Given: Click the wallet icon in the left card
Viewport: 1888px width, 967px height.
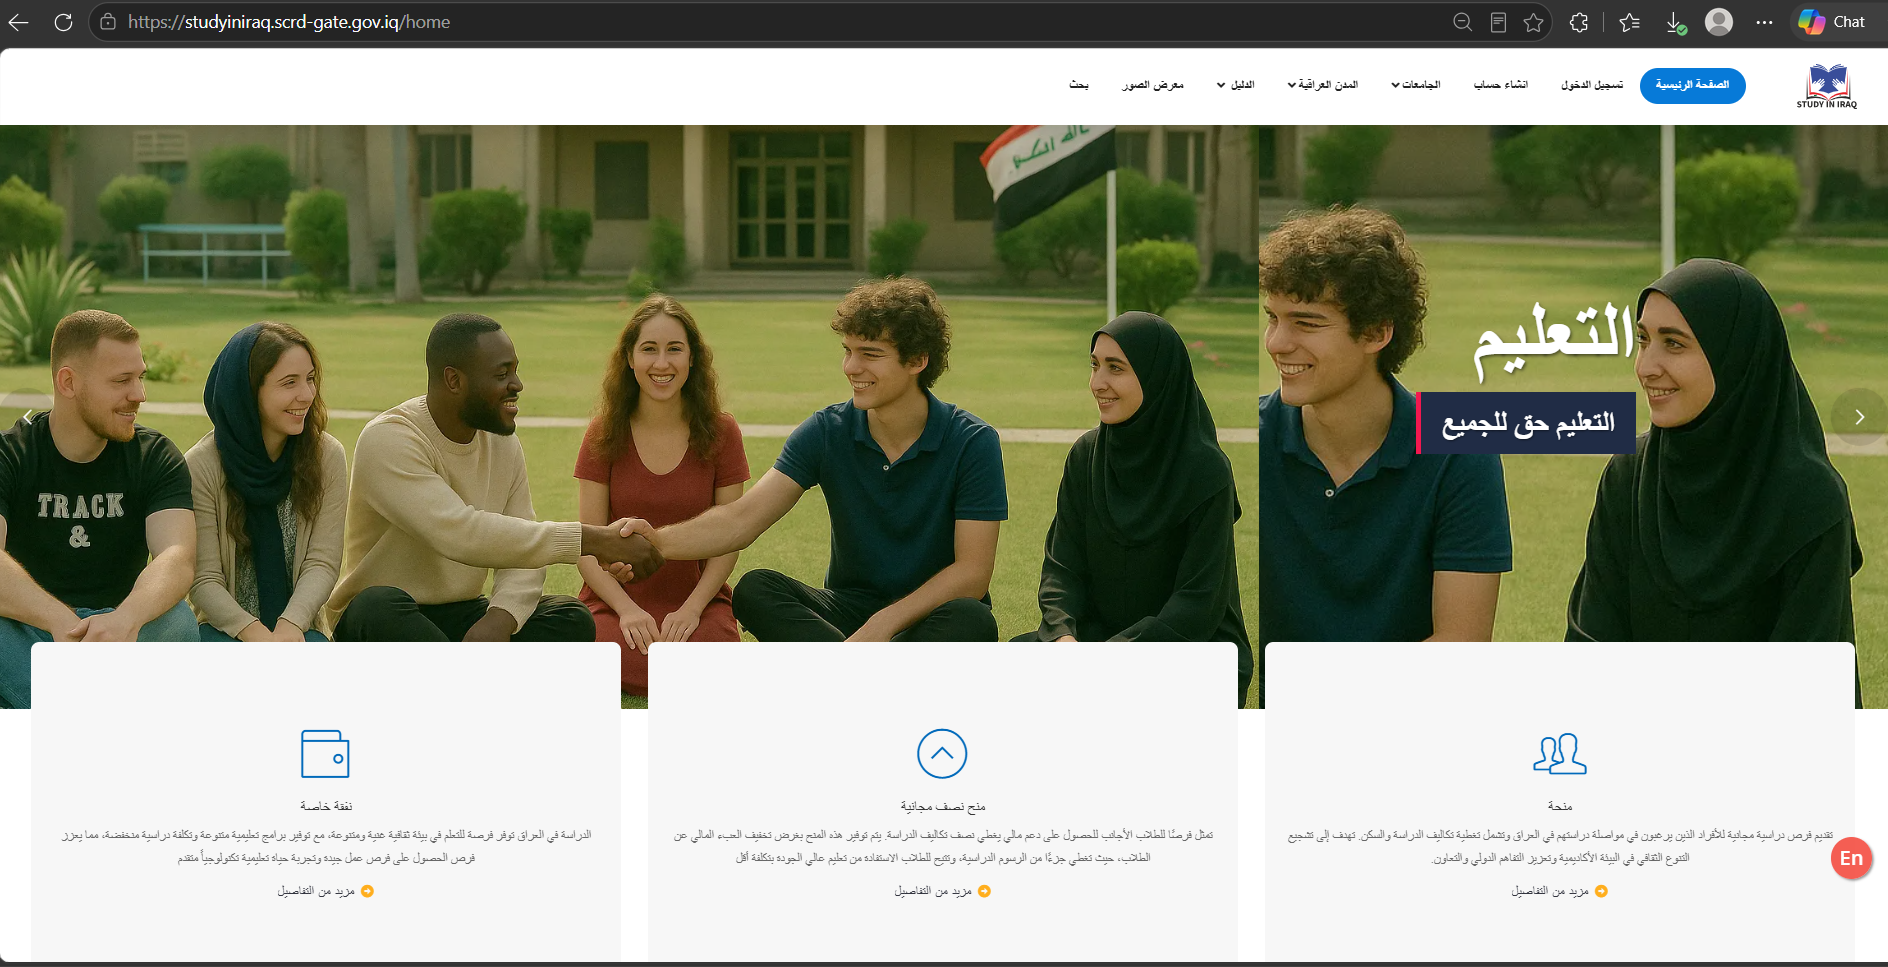Looking at the screenshot, I should [x=325, y=754].
